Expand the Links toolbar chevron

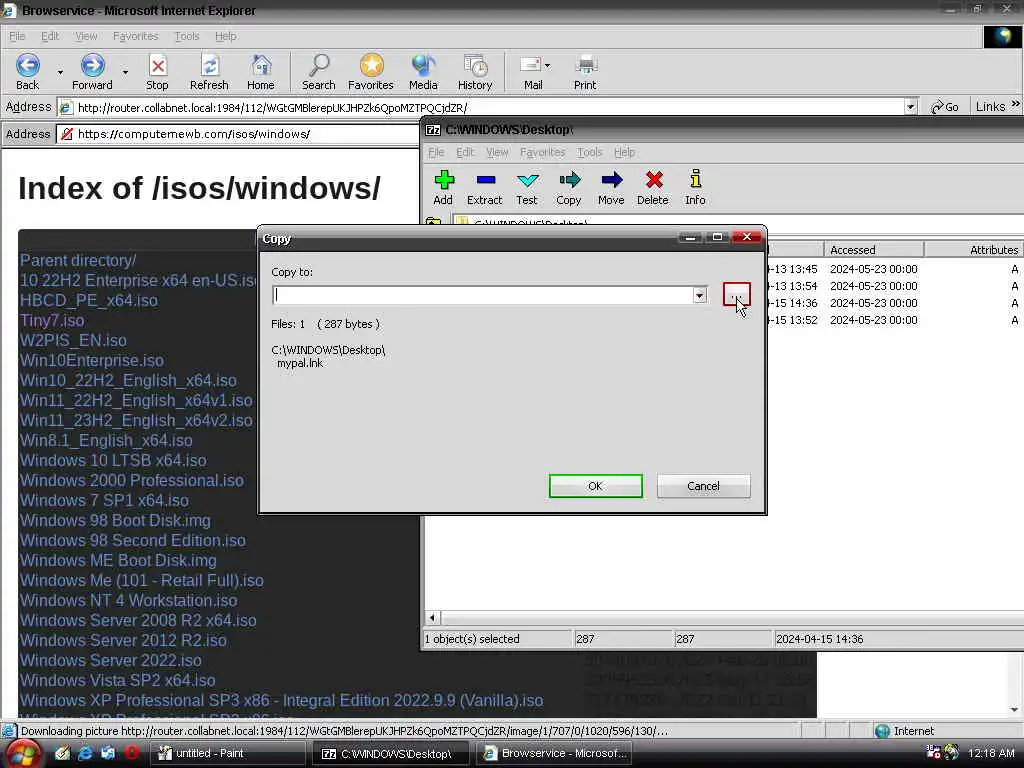click(1016, 104)
